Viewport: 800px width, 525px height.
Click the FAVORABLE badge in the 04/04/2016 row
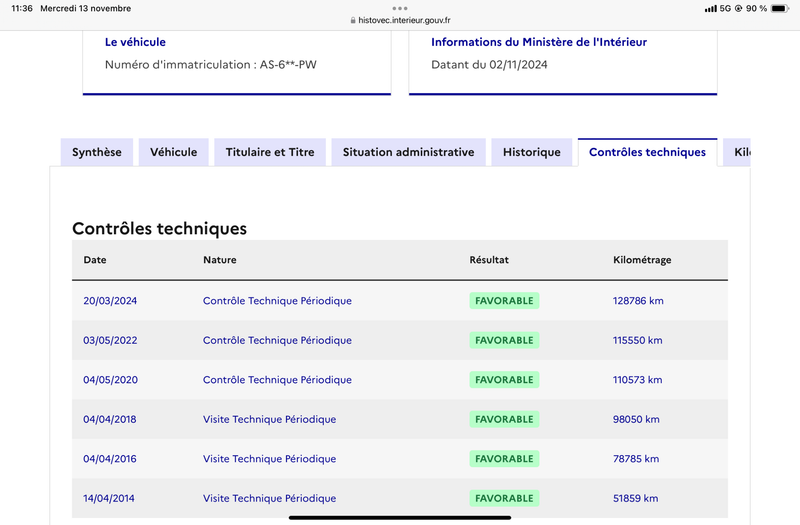[504, 459]
